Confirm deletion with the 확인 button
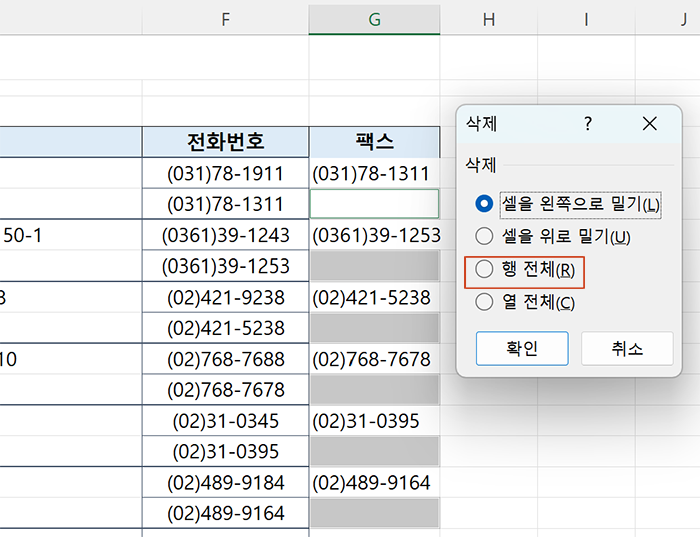The height and width of the screenshot is (537, 700). tap(522, 348)
